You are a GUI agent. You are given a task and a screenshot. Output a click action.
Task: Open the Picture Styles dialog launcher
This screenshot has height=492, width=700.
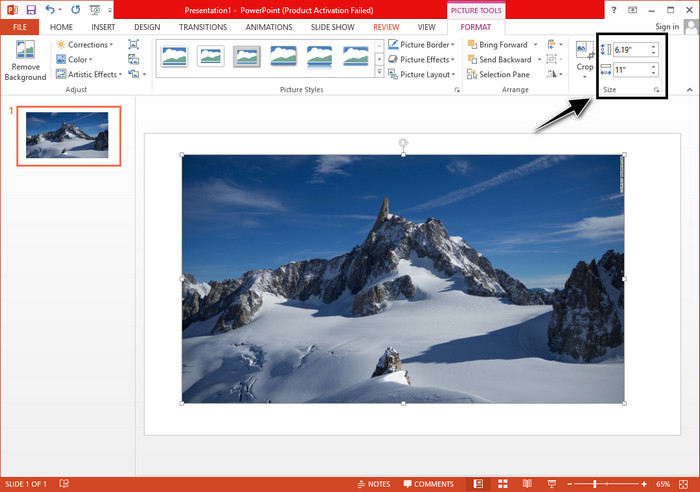pyautogui.click(x=457, y=90)
